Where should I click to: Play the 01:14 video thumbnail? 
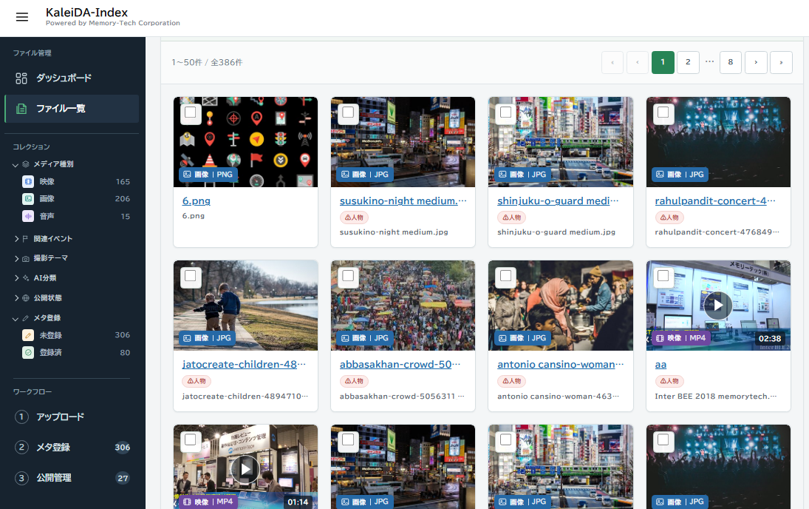(x=246, y=469)
